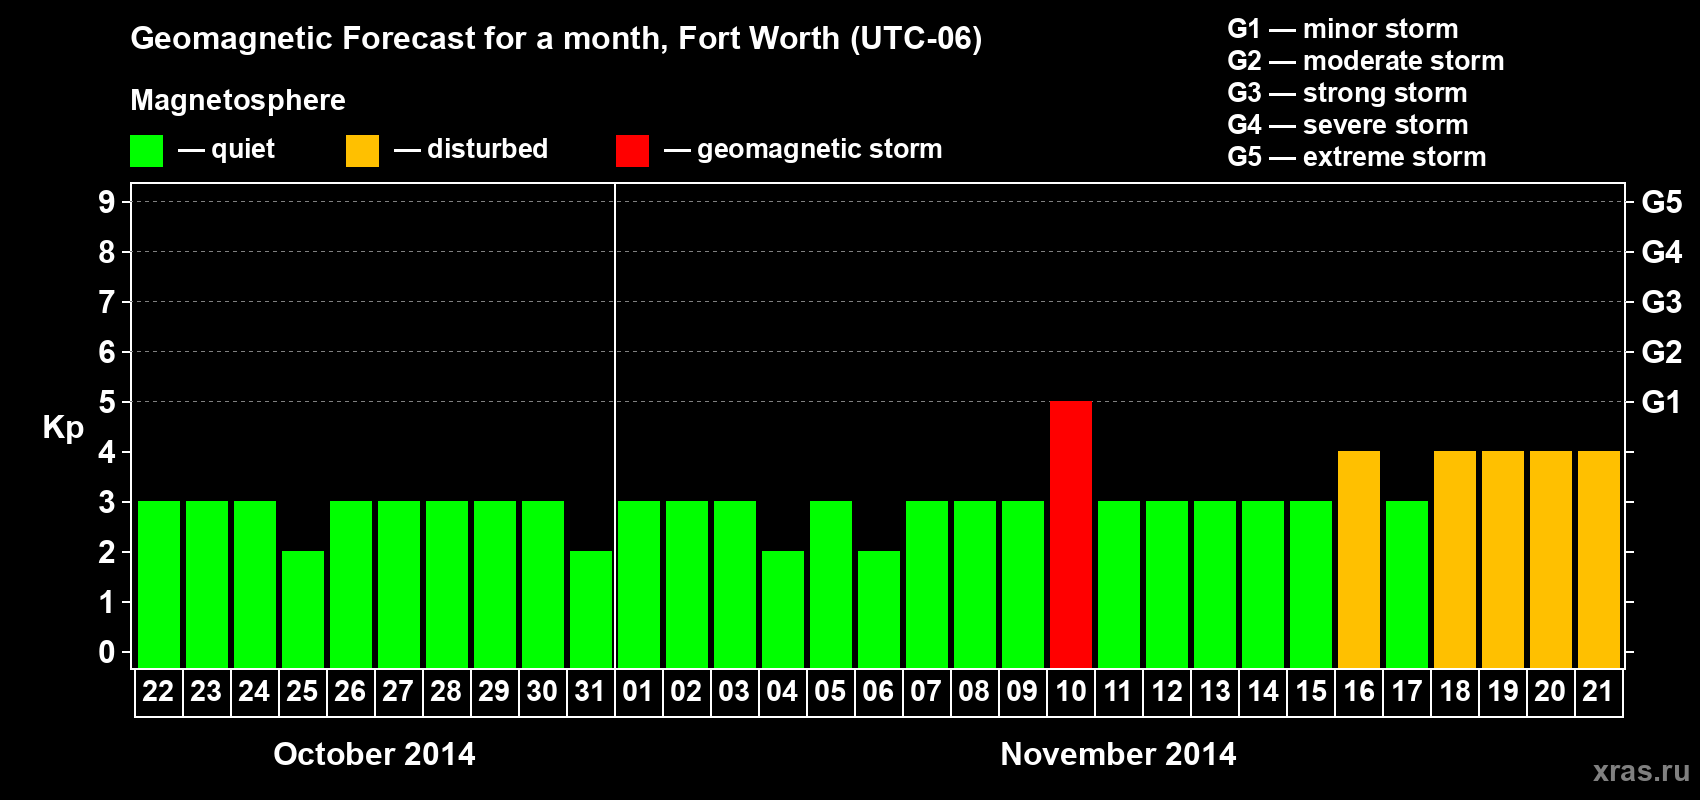Click the 'quiet' legend label text
The height and width of the screenshot is (800, 1700).
click(x=243, y=150)
